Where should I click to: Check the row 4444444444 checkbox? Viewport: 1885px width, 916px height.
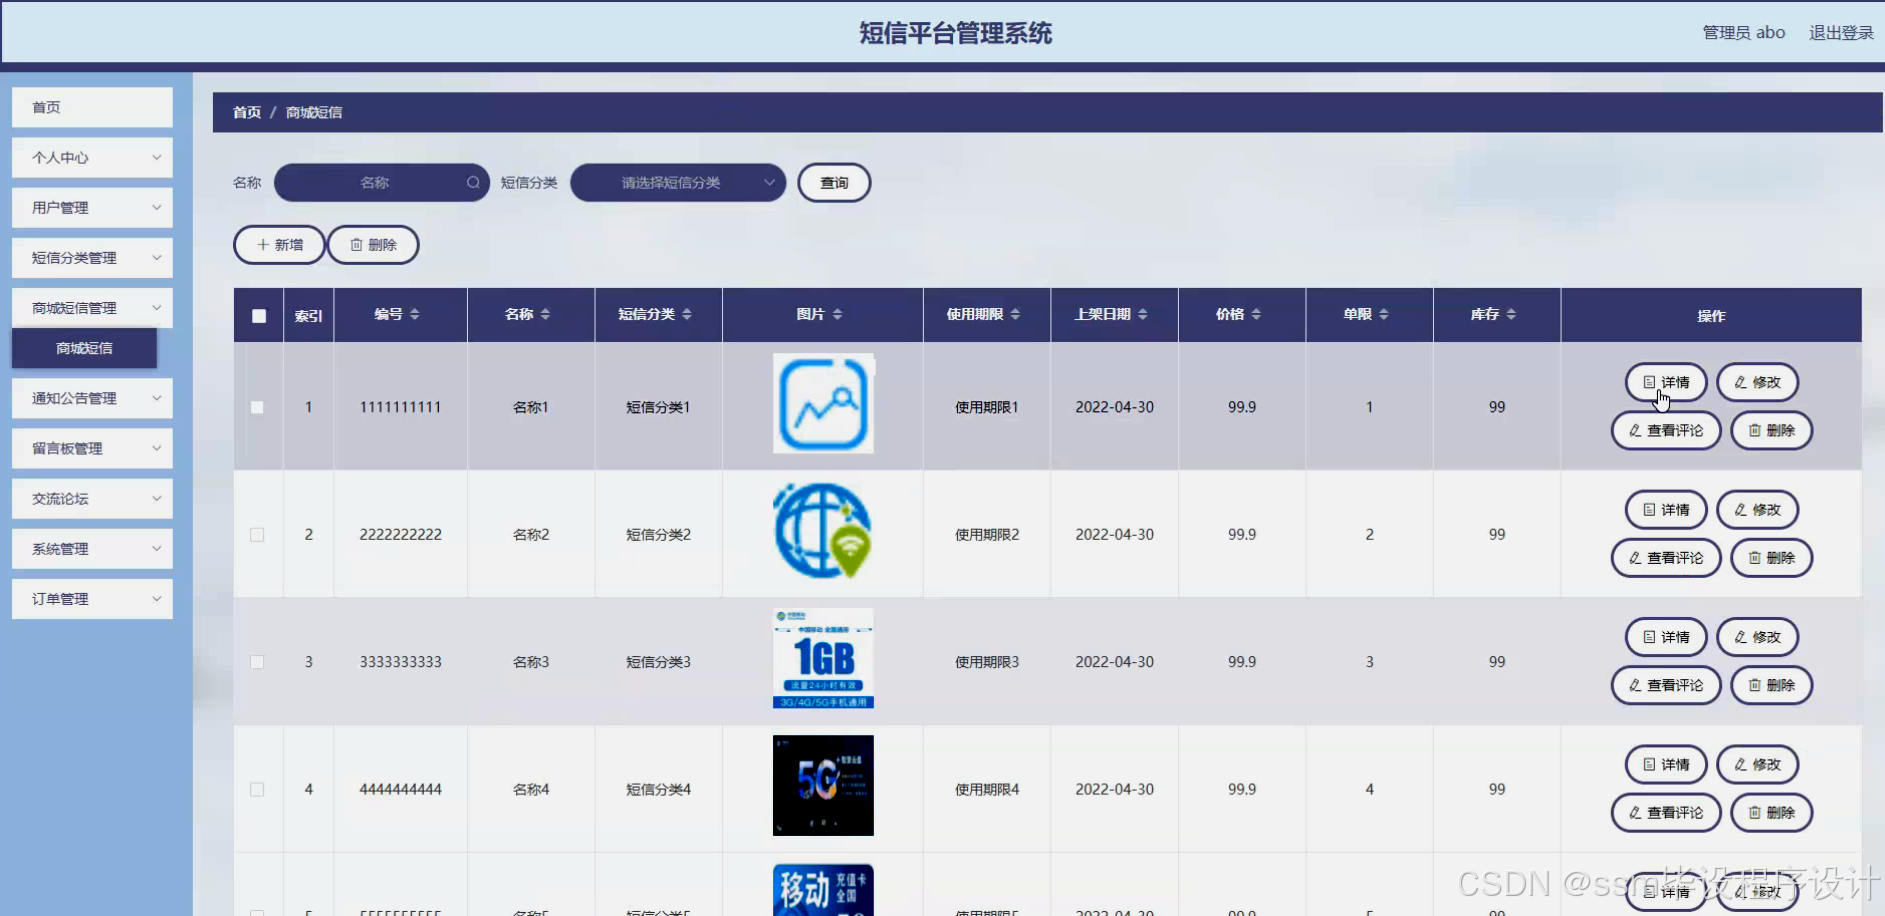[x=257, y=789]
